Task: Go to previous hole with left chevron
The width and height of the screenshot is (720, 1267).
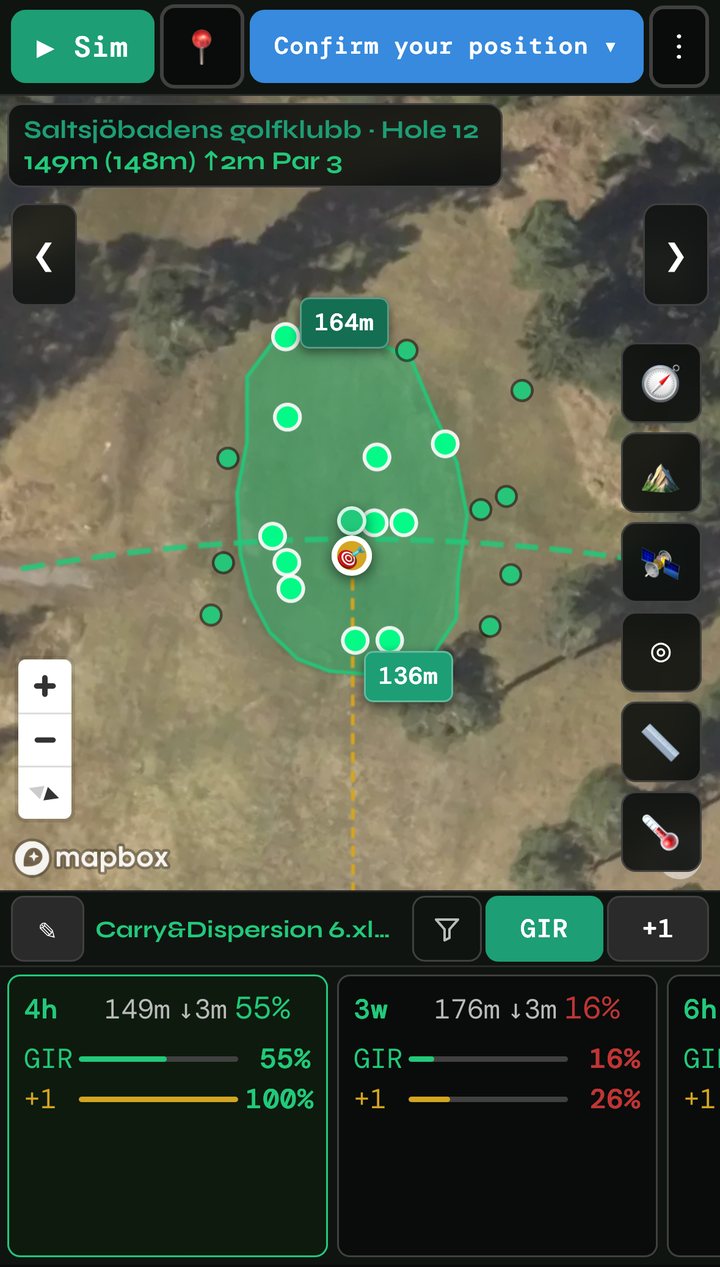Action: [x=44, y=255]
